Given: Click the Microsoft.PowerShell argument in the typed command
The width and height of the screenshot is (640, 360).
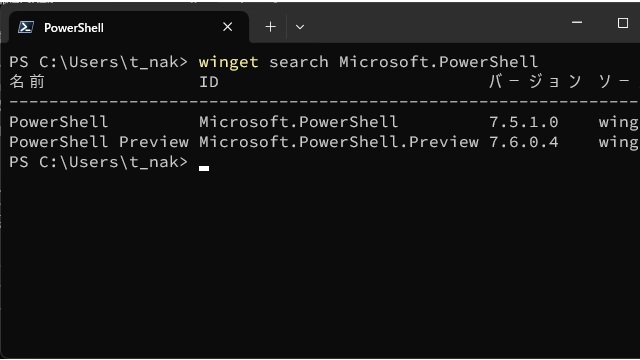Looking at the screenshot, I should point(438,62).
